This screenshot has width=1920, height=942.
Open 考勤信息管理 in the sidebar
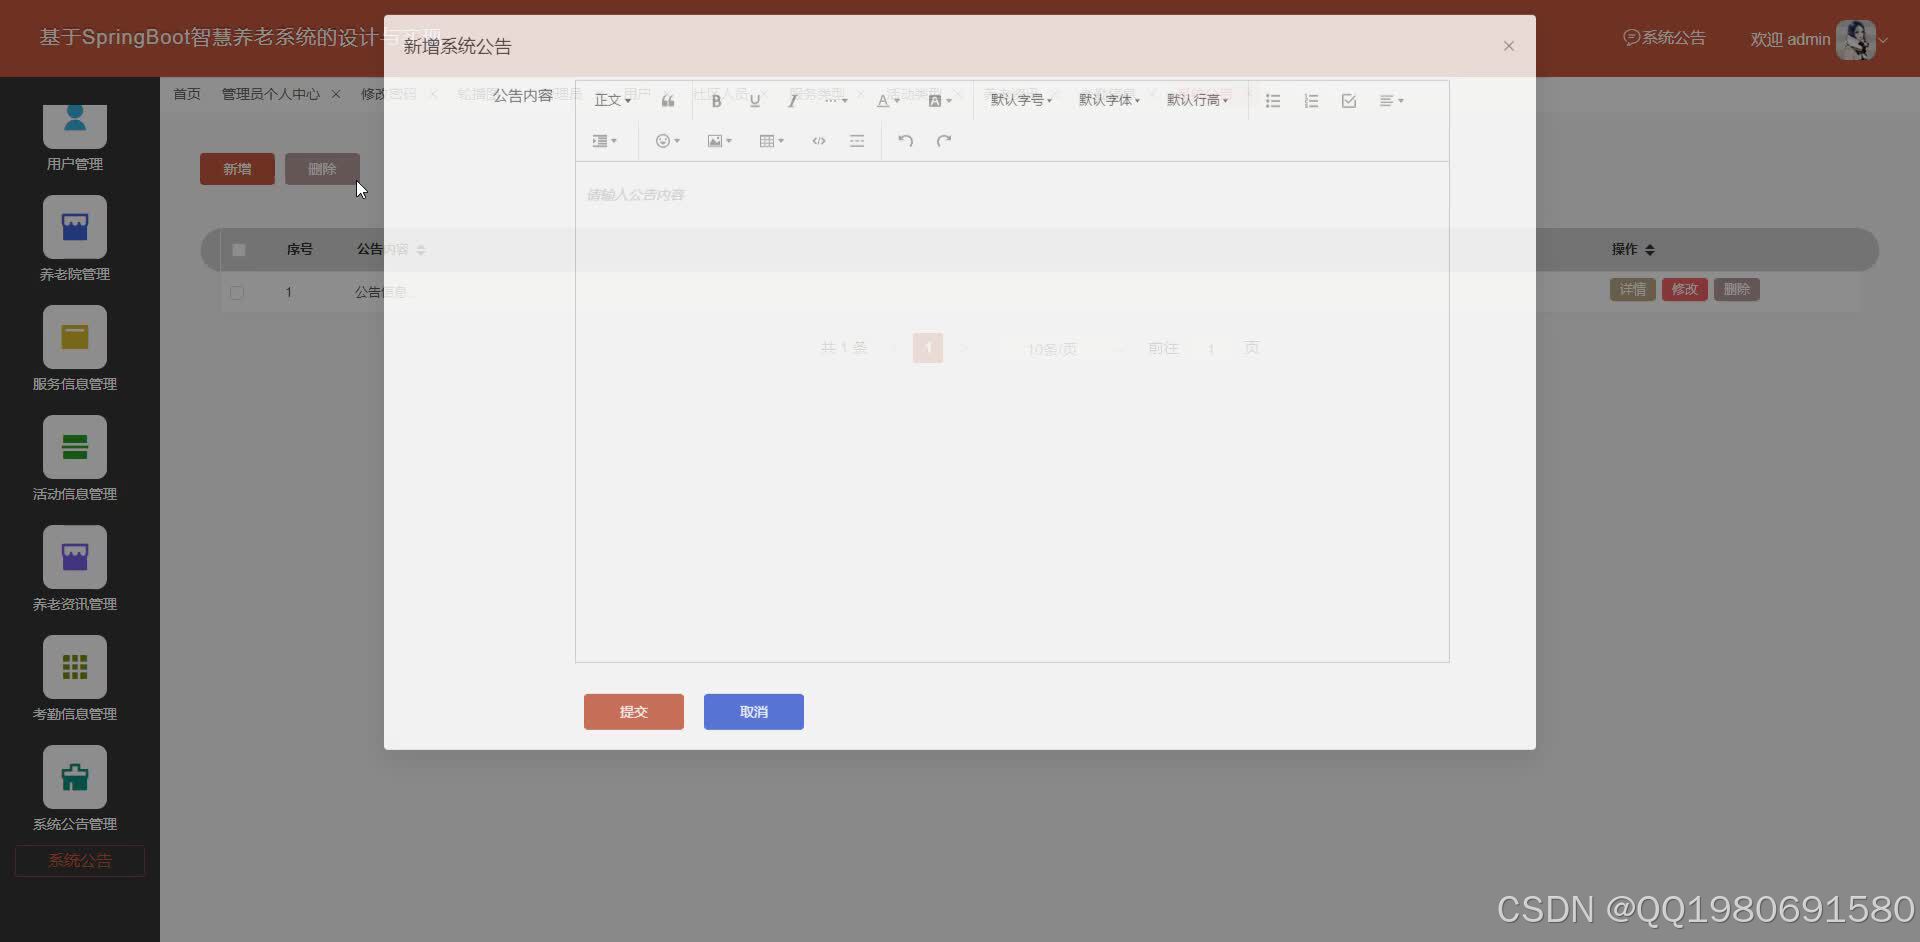[x=75, y=678]
